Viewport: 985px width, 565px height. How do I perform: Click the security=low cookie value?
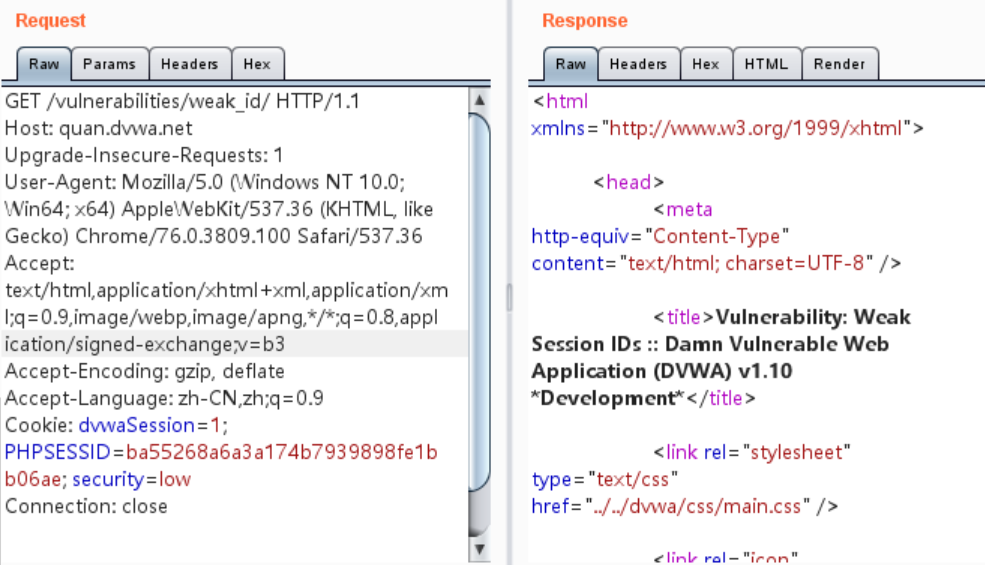131,480
